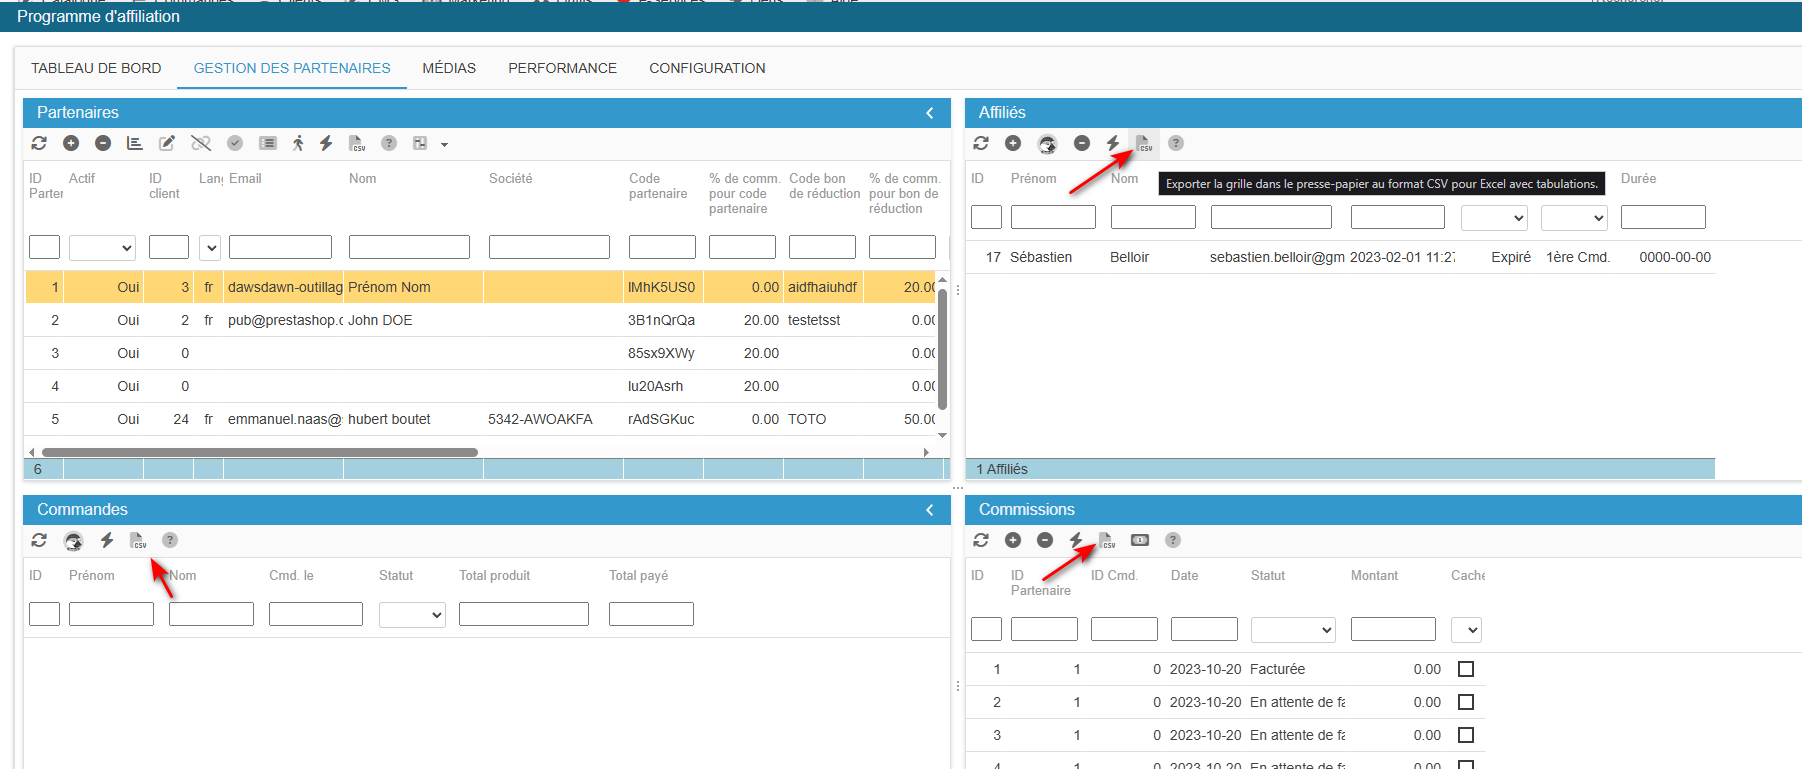Export Affiliés grid to CSV
The width and height of the screenshot is (1802, 769).
(1144, 143)
